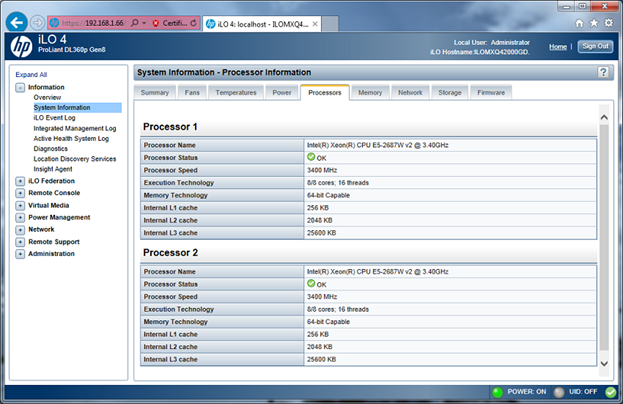Click Processor 2 Internal L3 cache 25600 KB
Screen dimensions: 623x404
pyautogui.click(x=321, y=360)
